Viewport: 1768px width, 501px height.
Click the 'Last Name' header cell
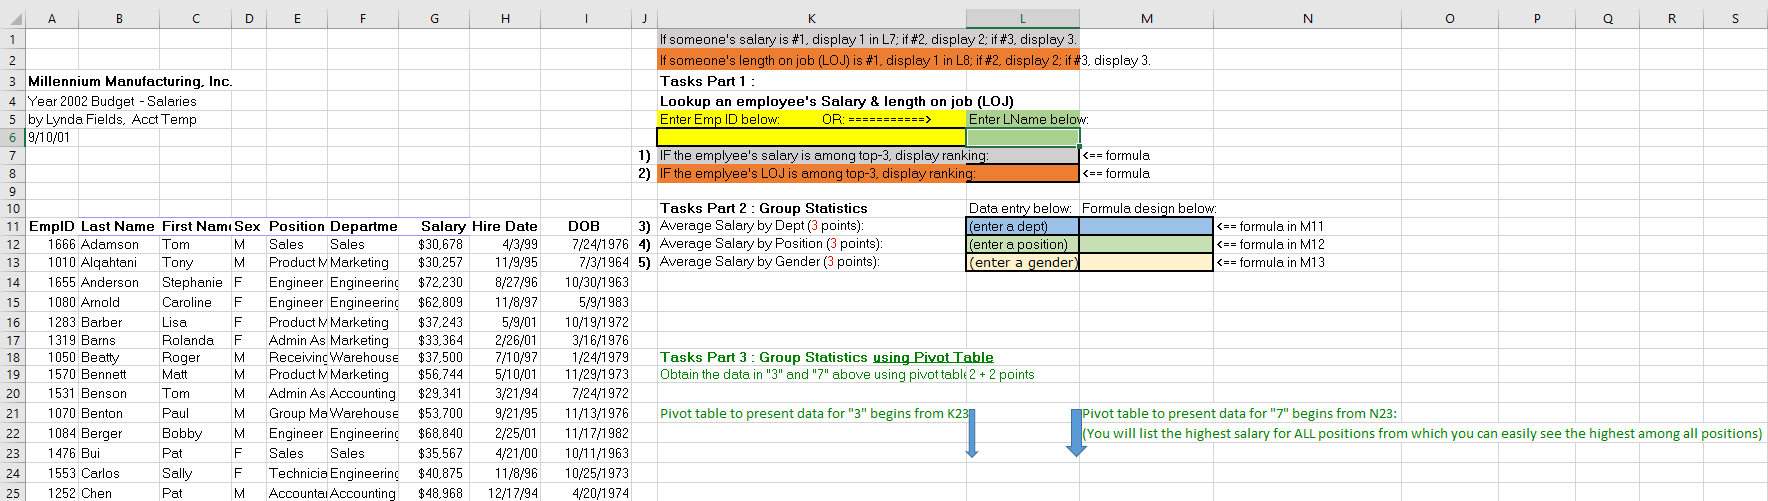(x=118, y=226)
